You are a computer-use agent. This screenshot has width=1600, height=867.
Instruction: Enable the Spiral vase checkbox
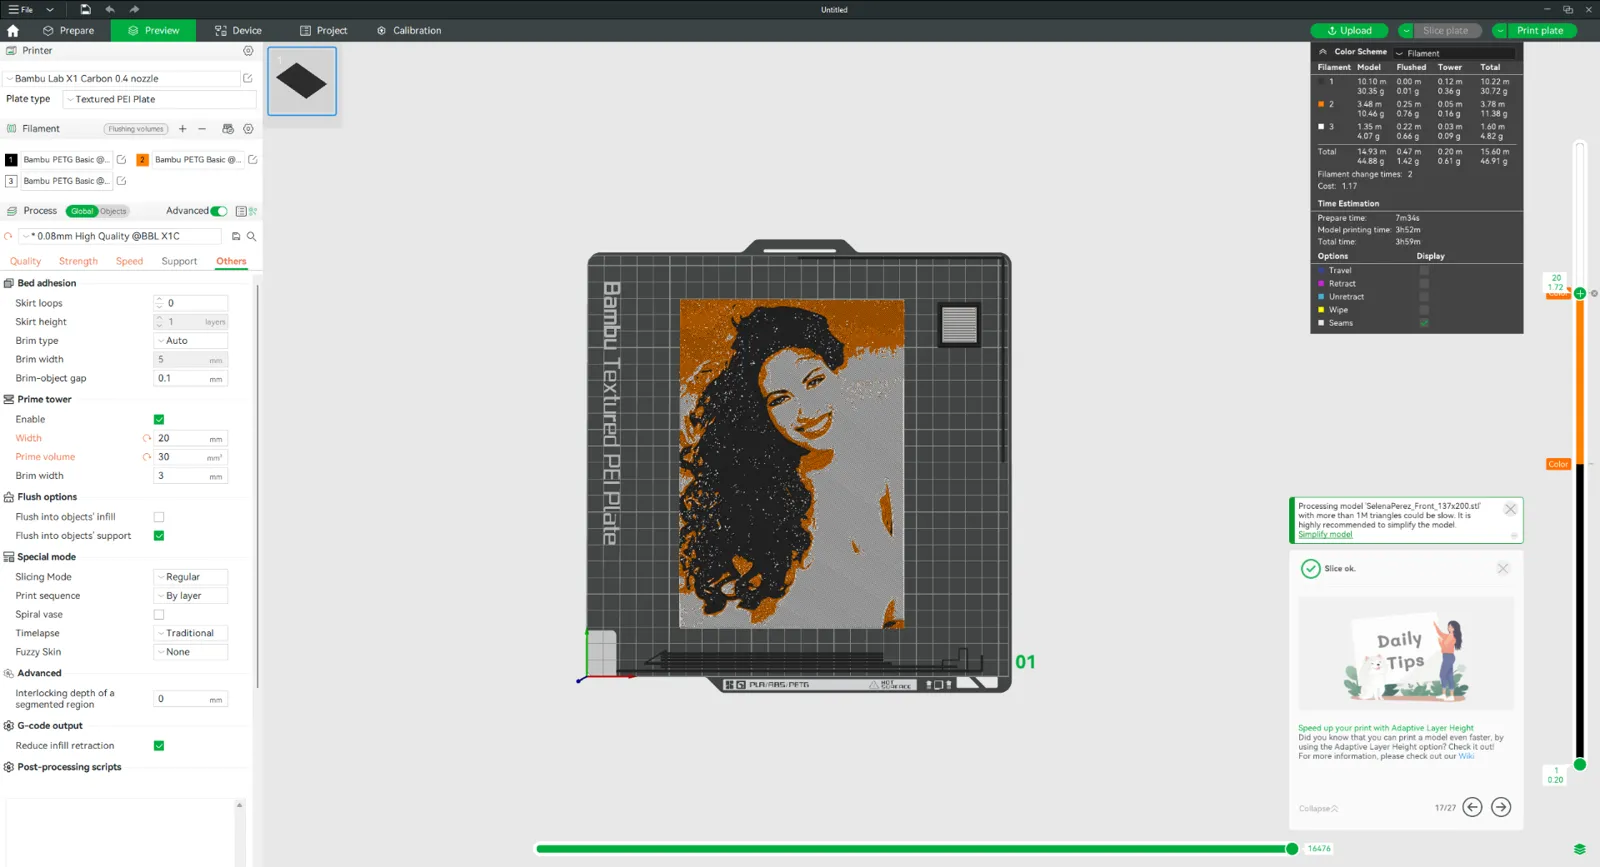(159, 614)
